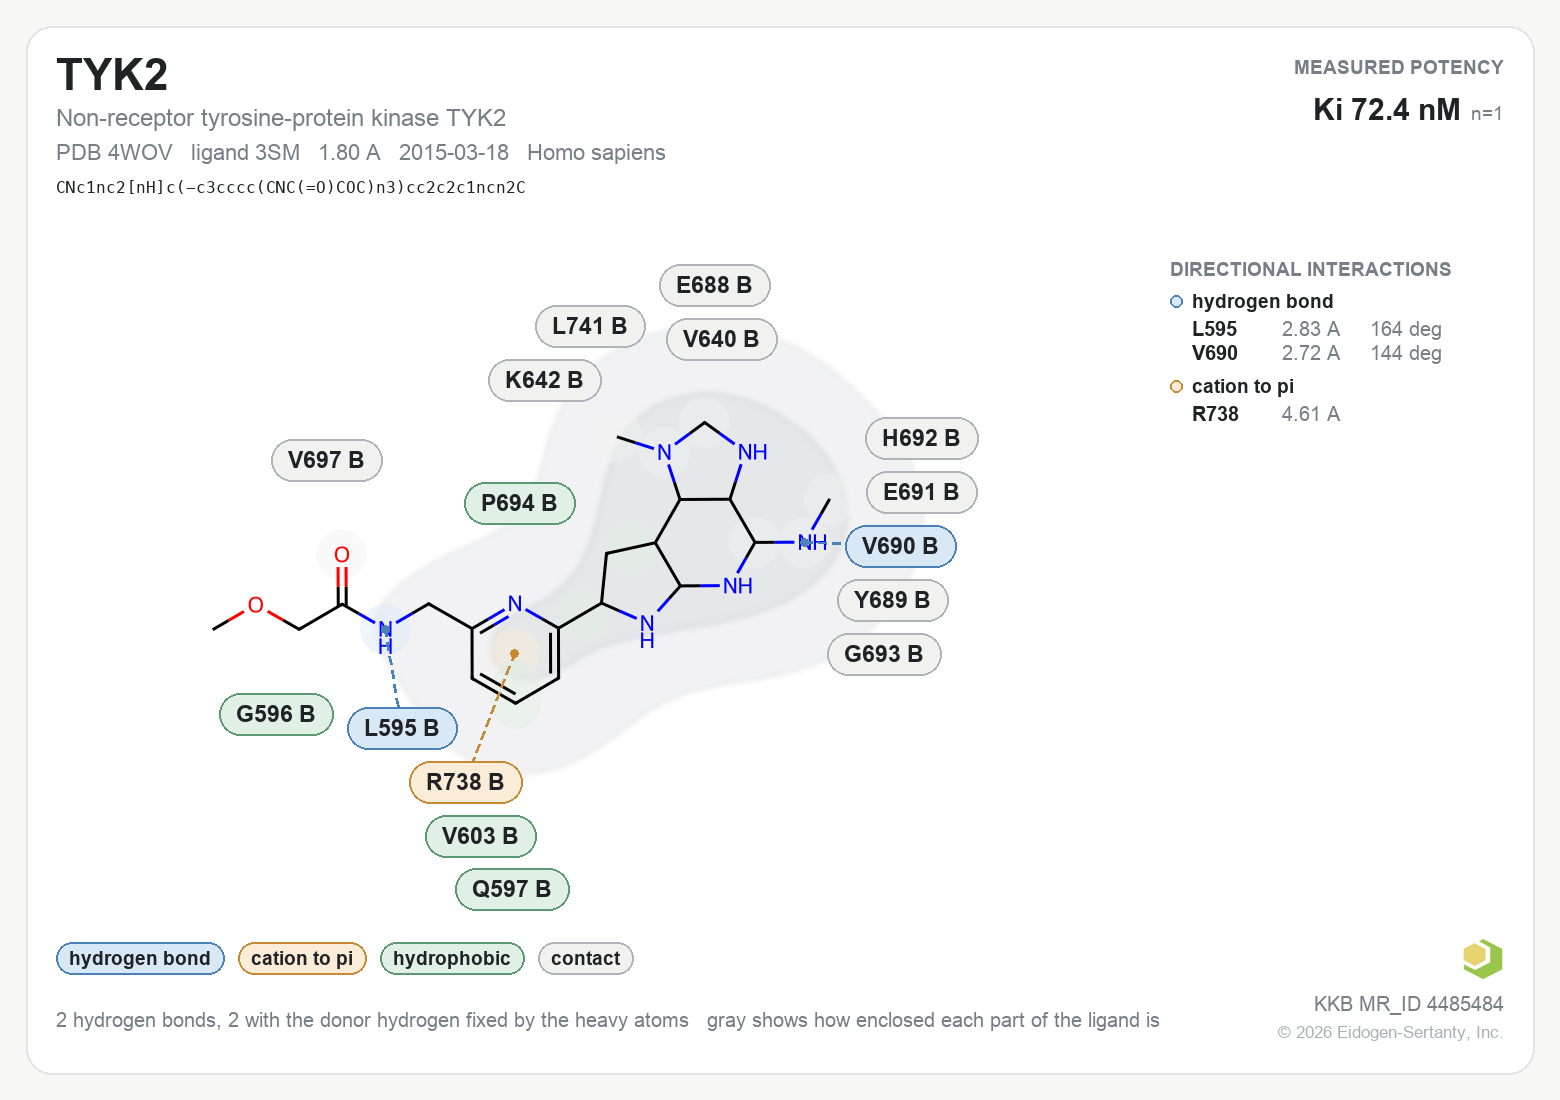1560x1100 pixels.
Task: Select the E691 B residue label
Action: 921,492
